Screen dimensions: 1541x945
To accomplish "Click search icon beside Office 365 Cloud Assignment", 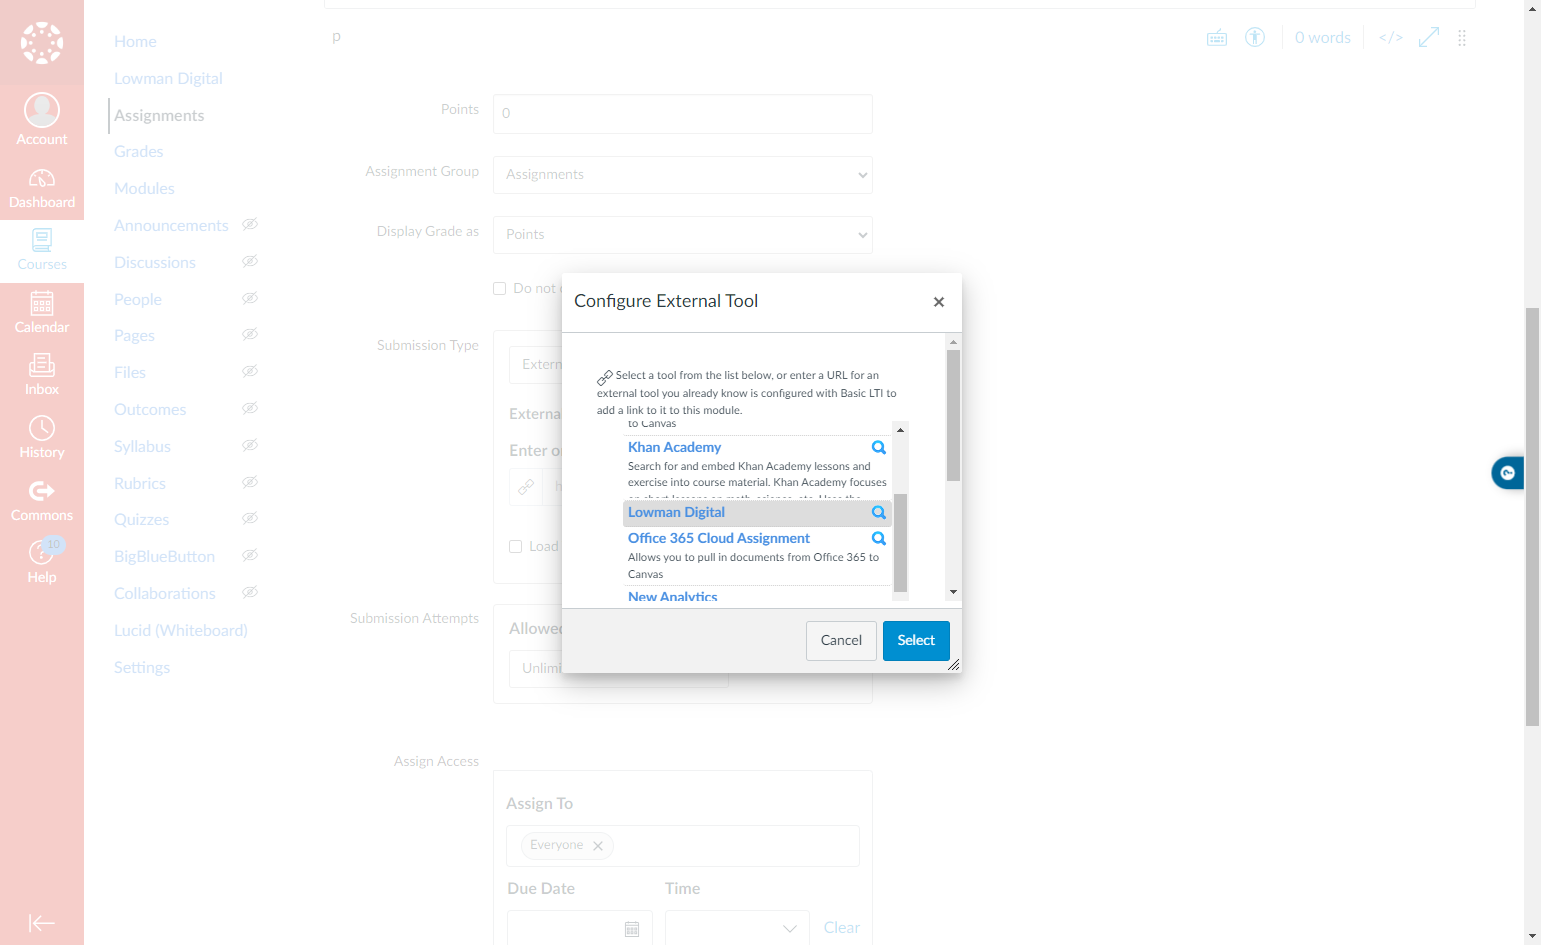I will coord(879,539).
